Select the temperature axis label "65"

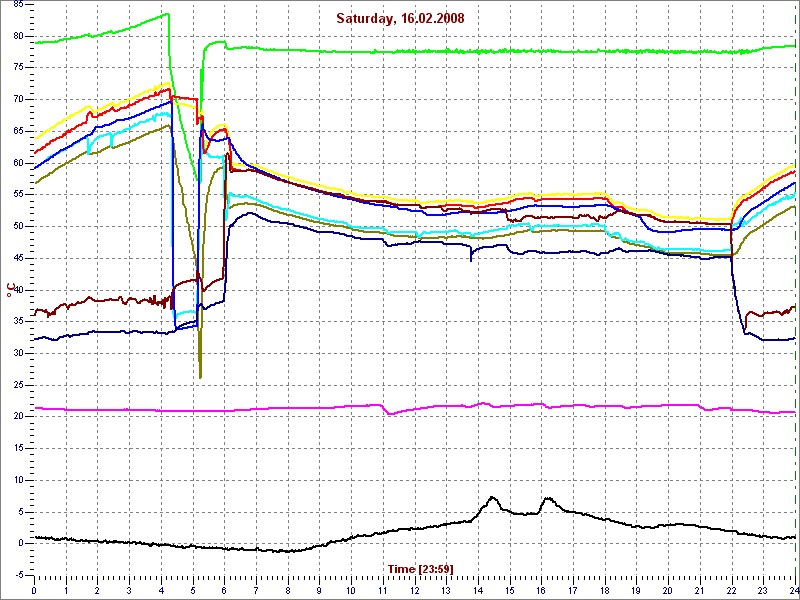click(x=18, y=132)
